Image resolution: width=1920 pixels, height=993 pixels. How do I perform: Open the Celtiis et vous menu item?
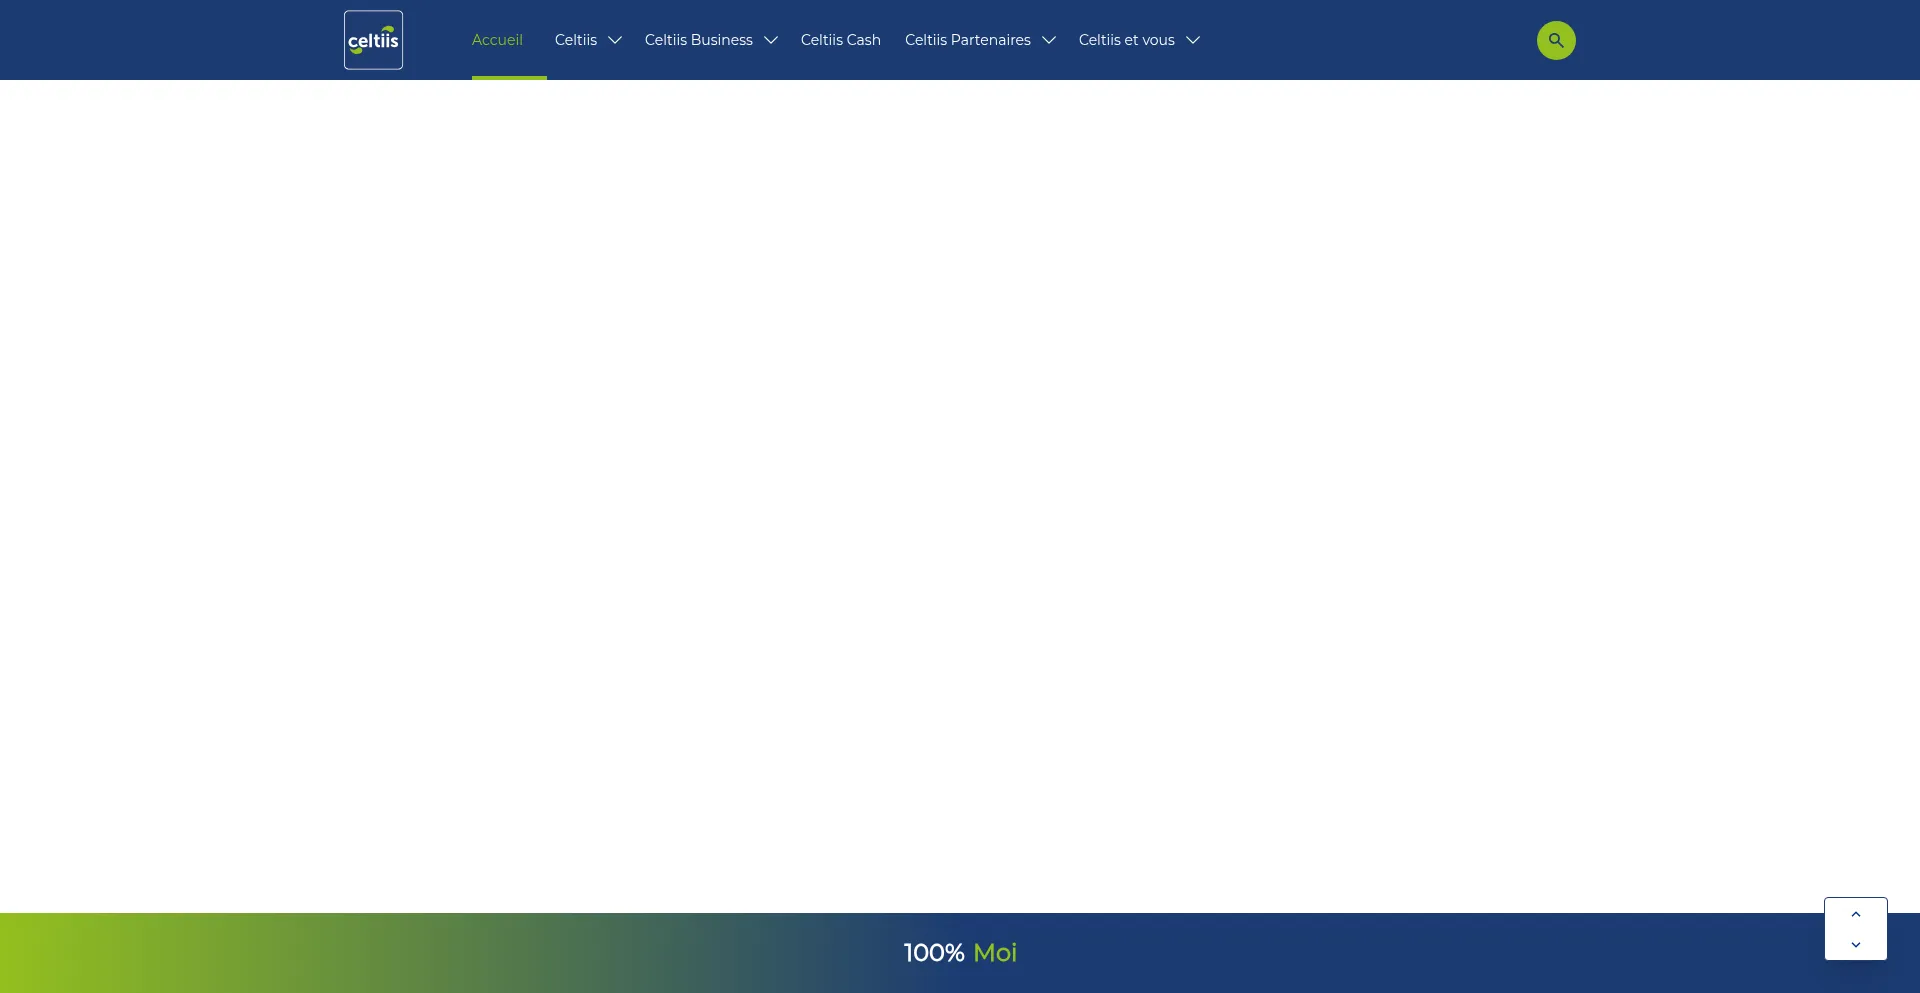tap(1127, 40)
